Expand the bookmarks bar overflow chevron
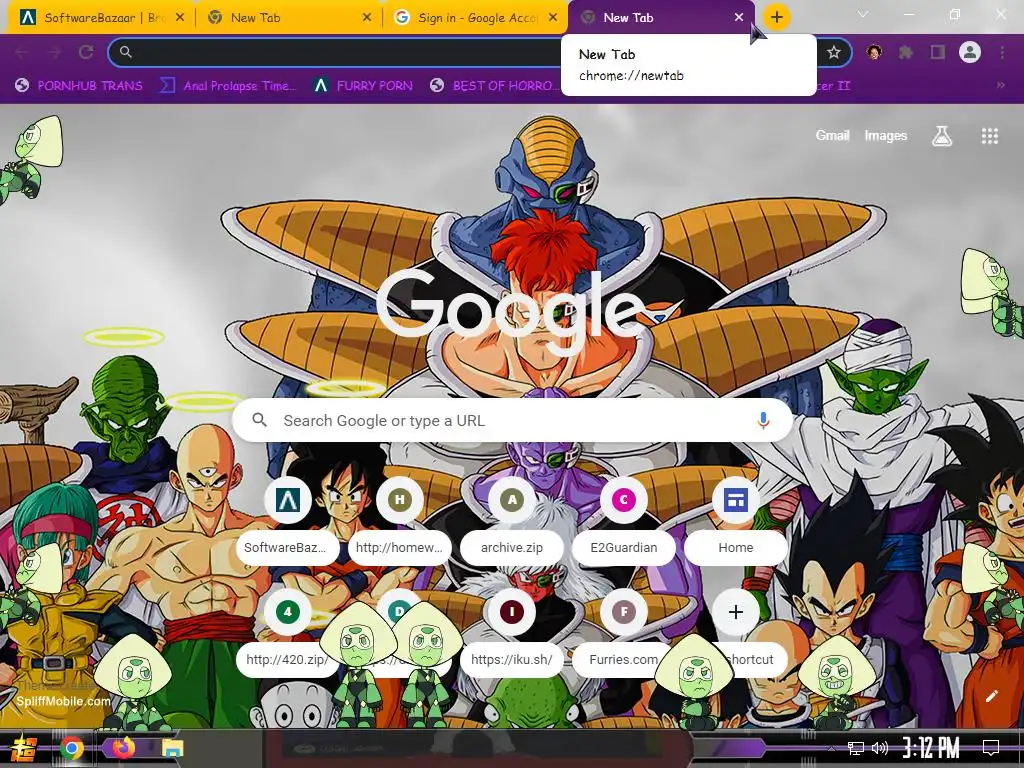This screenshot has height=768, width=1024. [1000, 86]
